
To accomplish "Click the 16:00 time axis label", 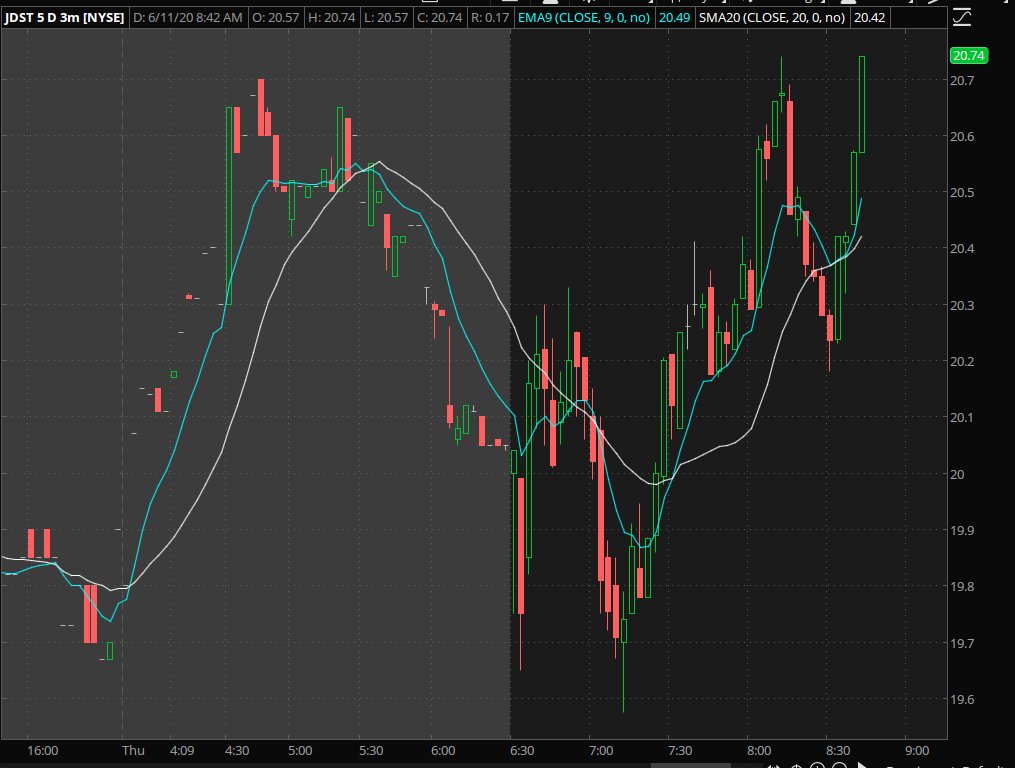I will tap(43, 751).
